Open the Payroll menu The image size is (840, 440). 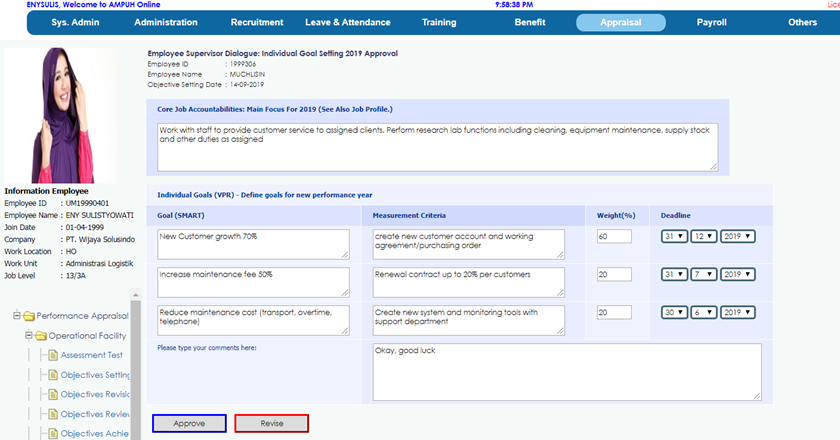point(711,22)
